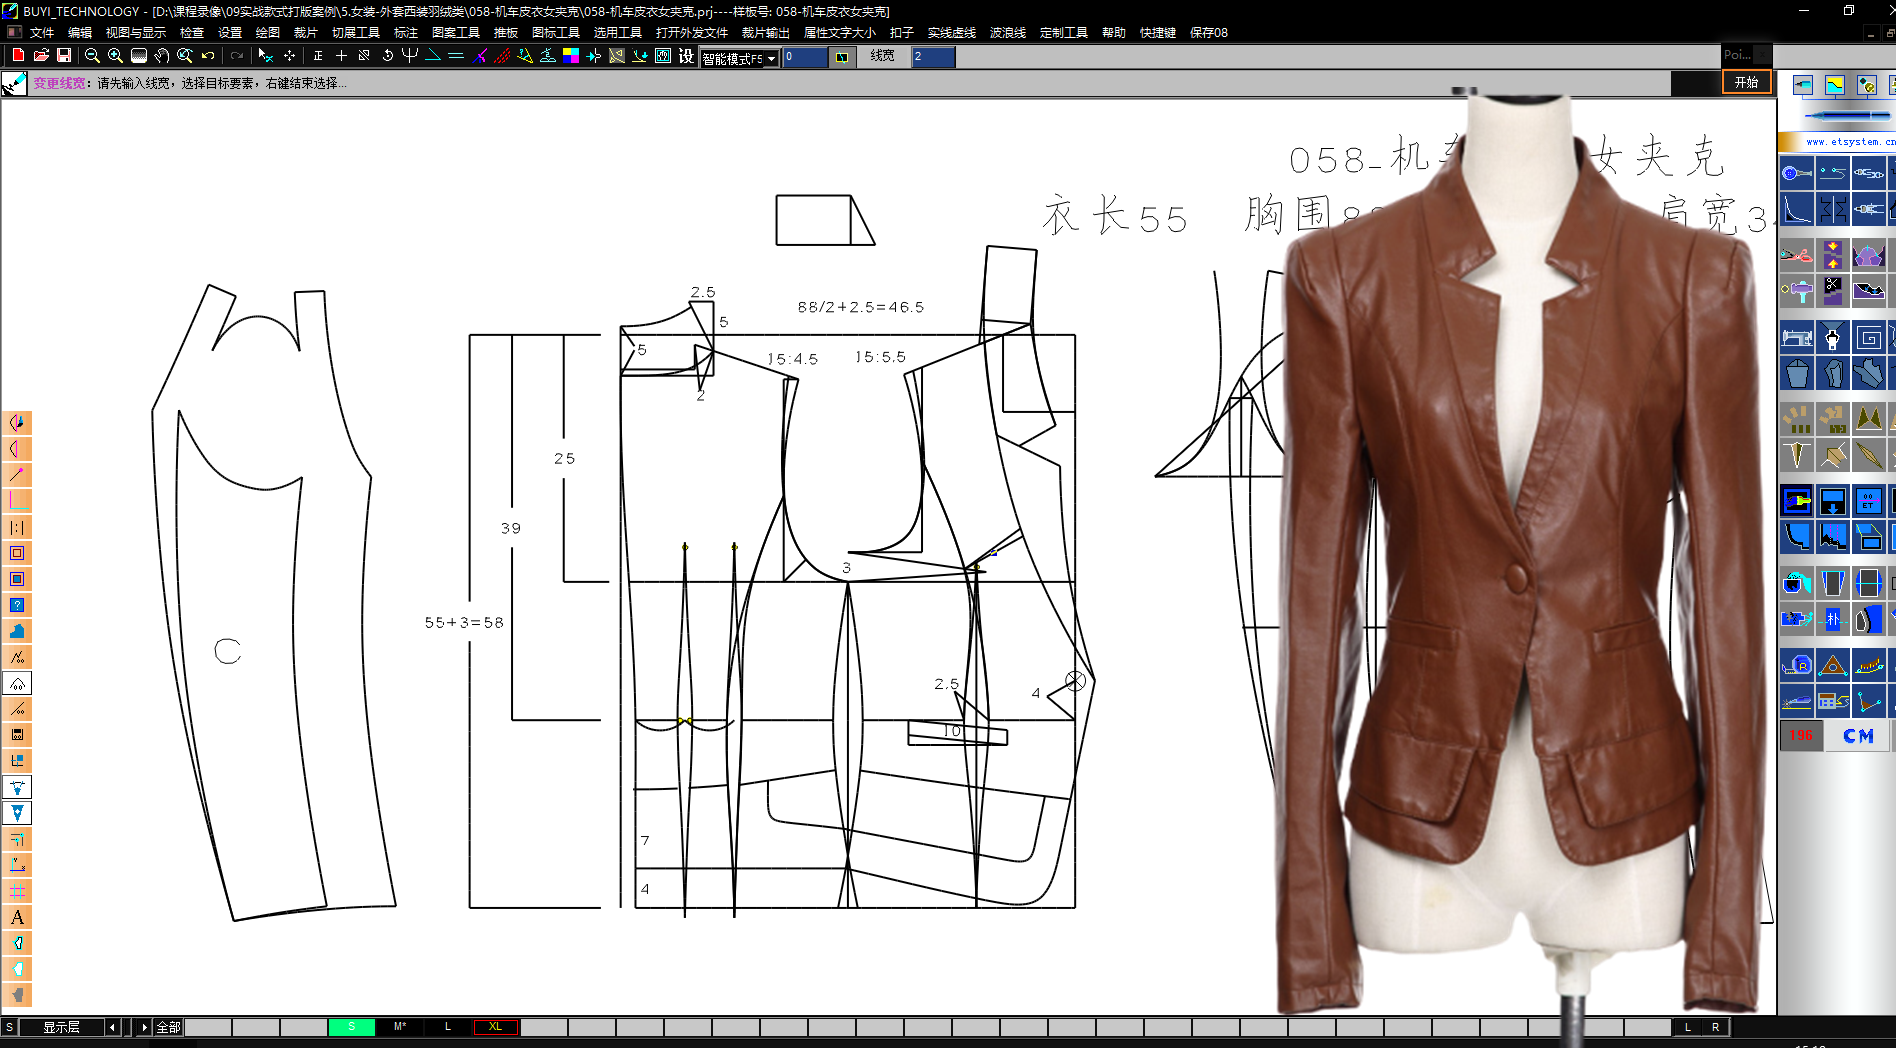Click the ET screen icon in right panel

tap(1868, 501)
